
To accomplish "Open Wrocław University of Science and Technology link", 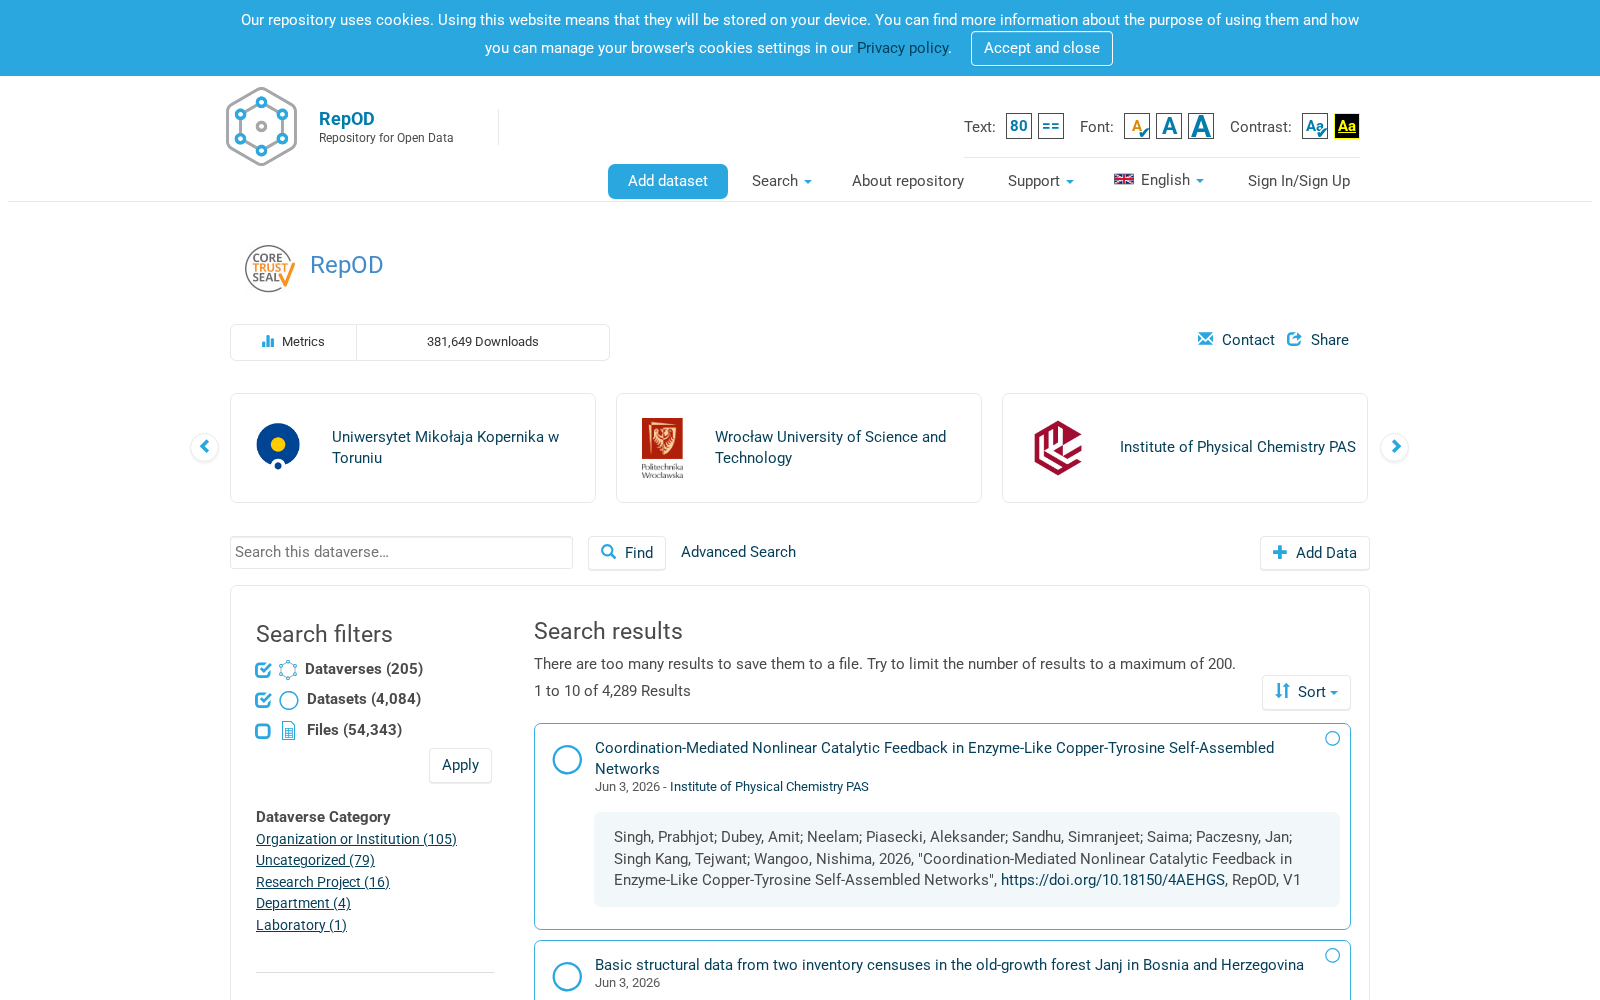I will (830, 447).
